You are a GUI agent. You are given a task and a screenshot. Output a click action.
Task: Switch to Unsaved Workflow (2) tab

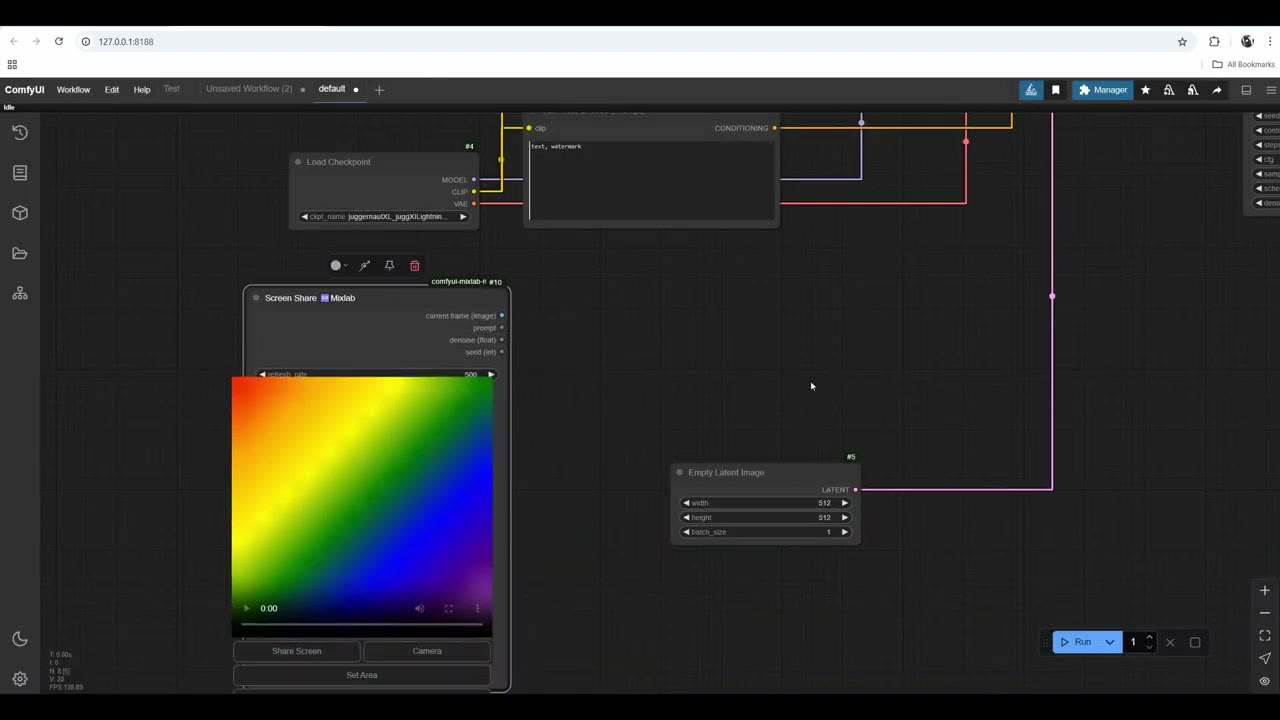[249, 89]
